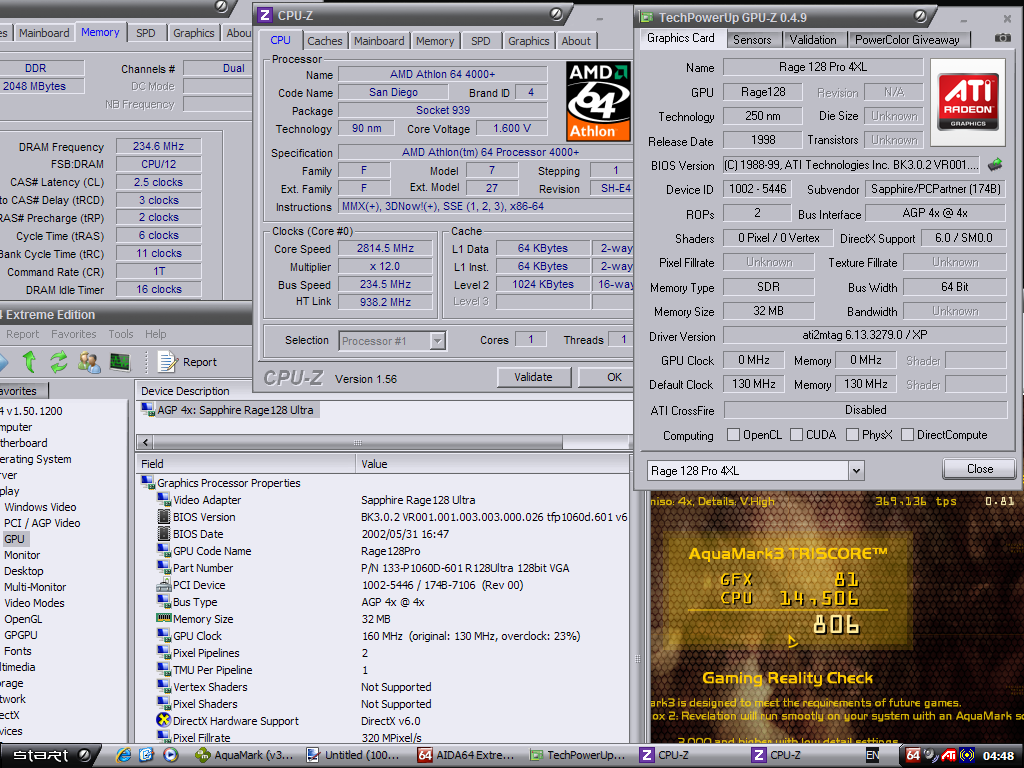Click the AIDA64 device list horizontal scrollbar thumb
This screenshot has height=768, width=1024.
coord(359,443)
